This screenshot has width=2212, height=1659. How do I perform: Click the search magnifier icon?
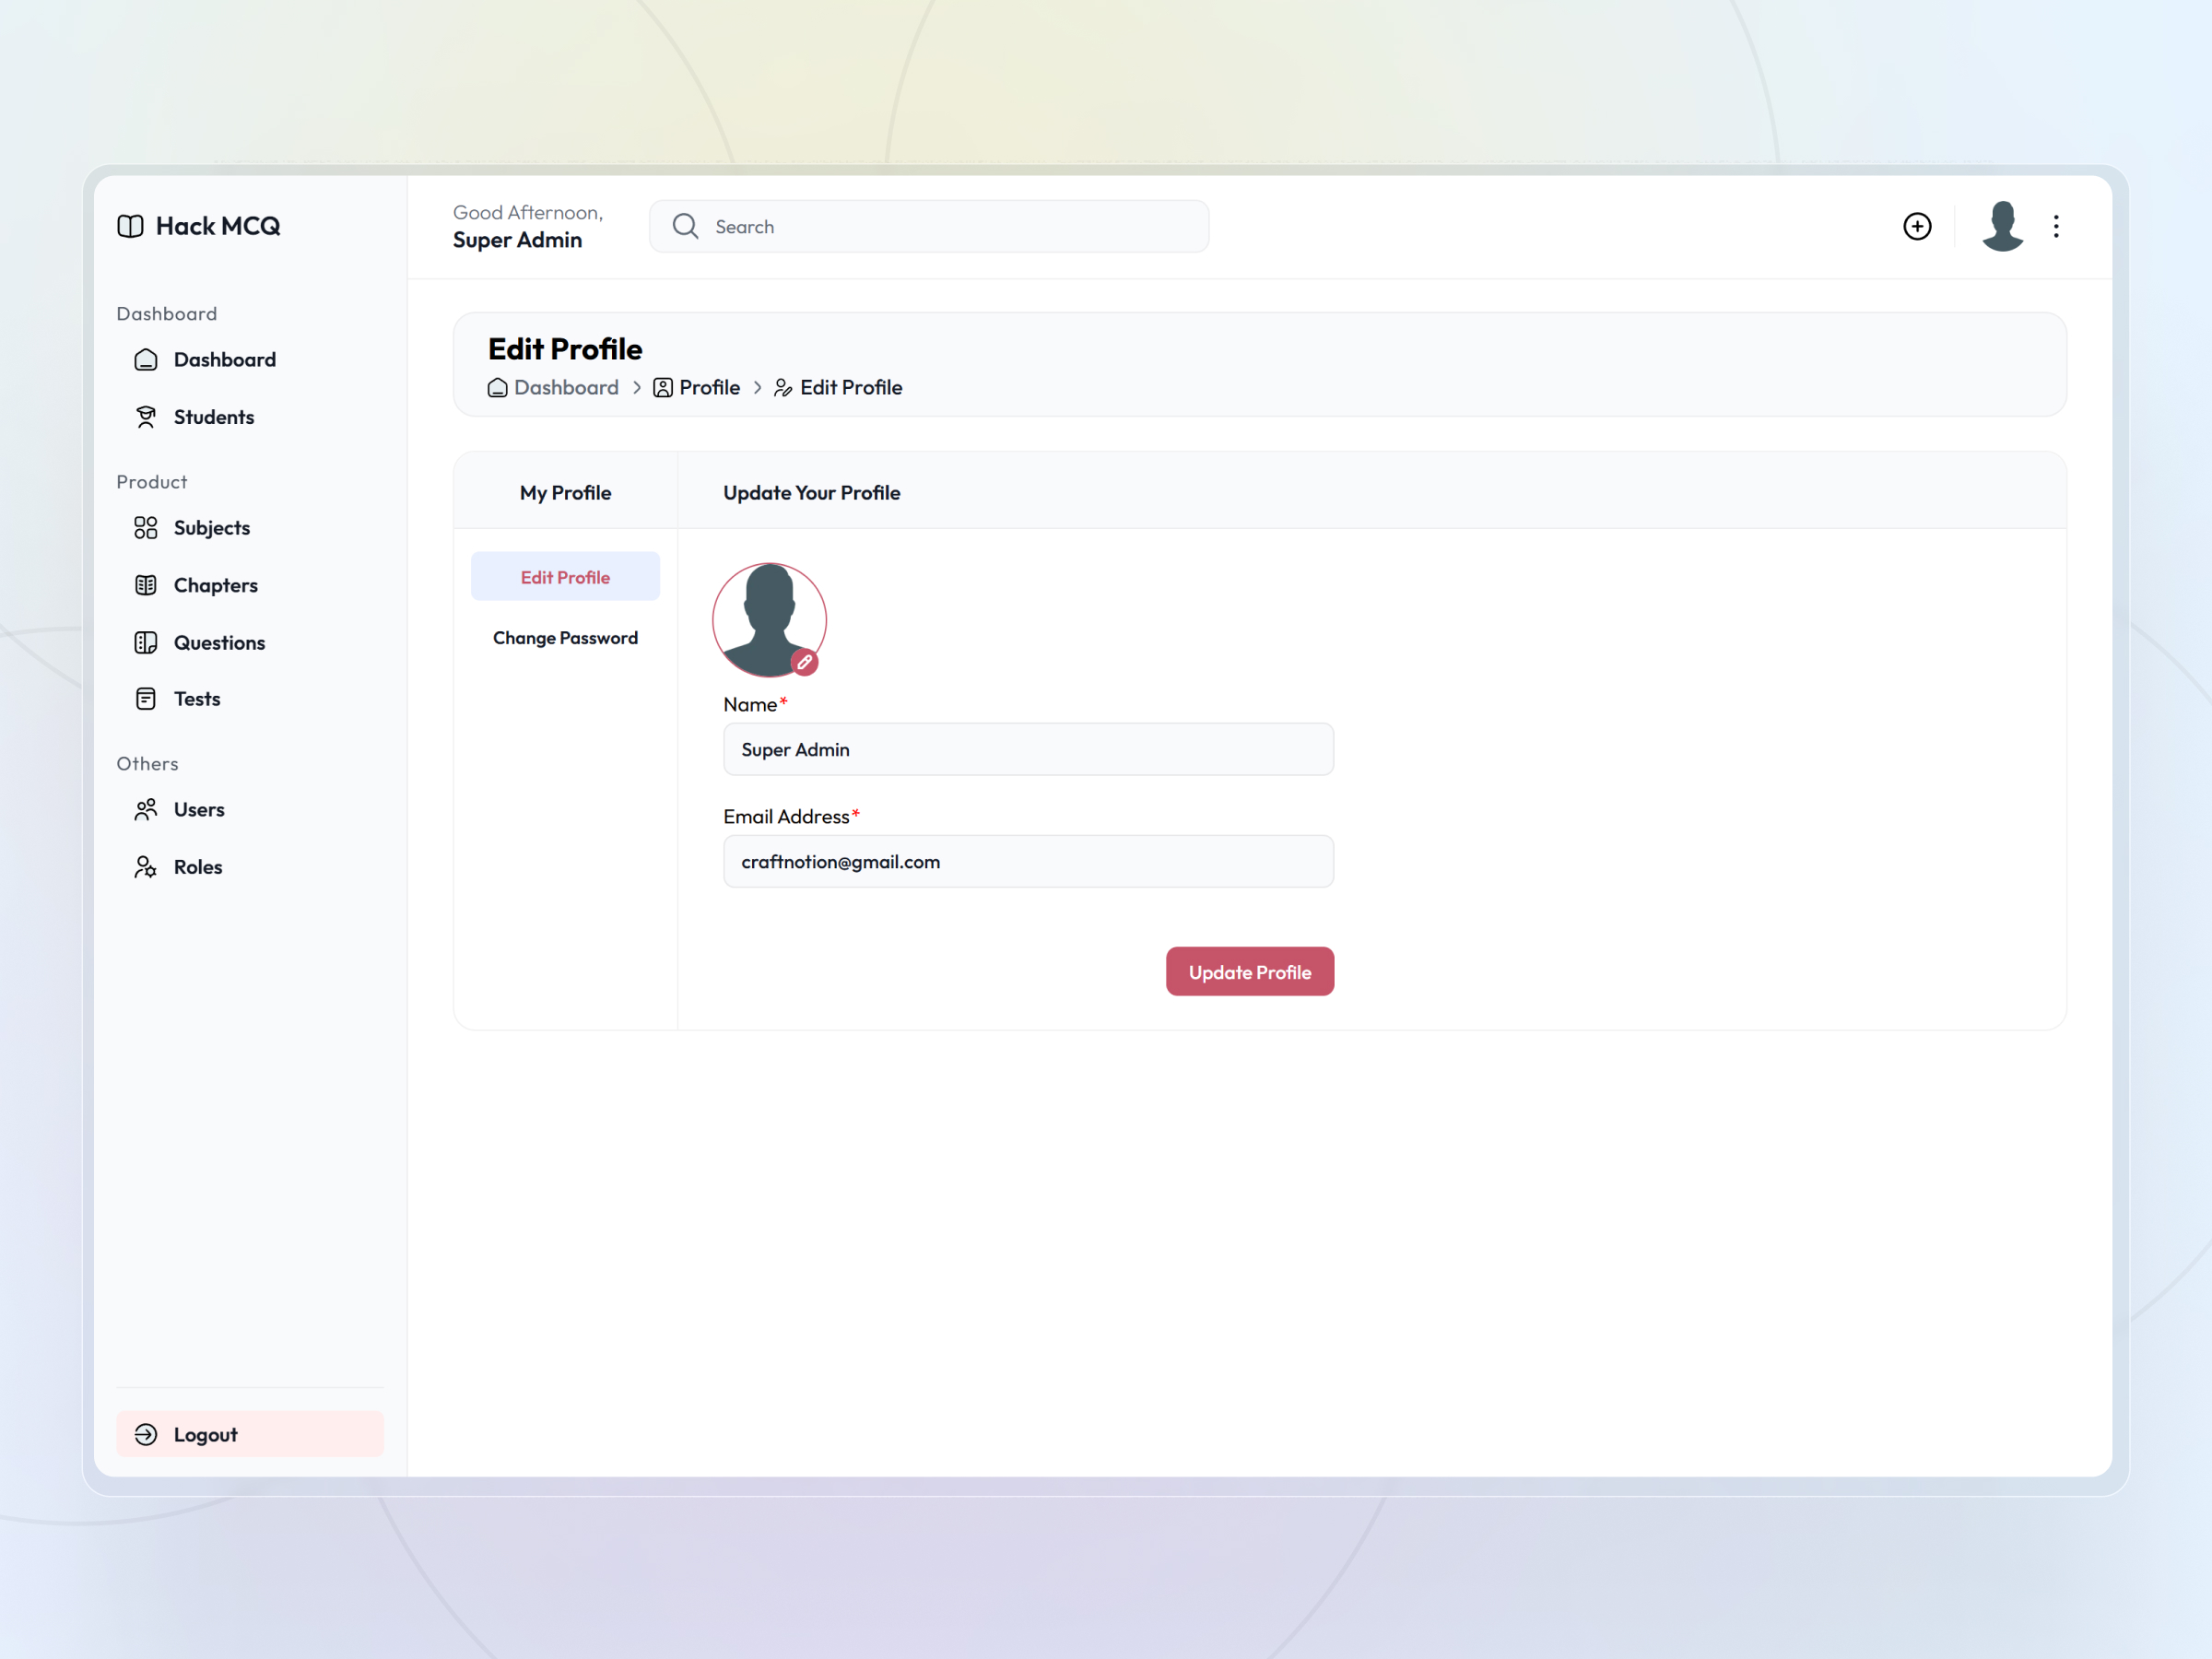(685, 226)
